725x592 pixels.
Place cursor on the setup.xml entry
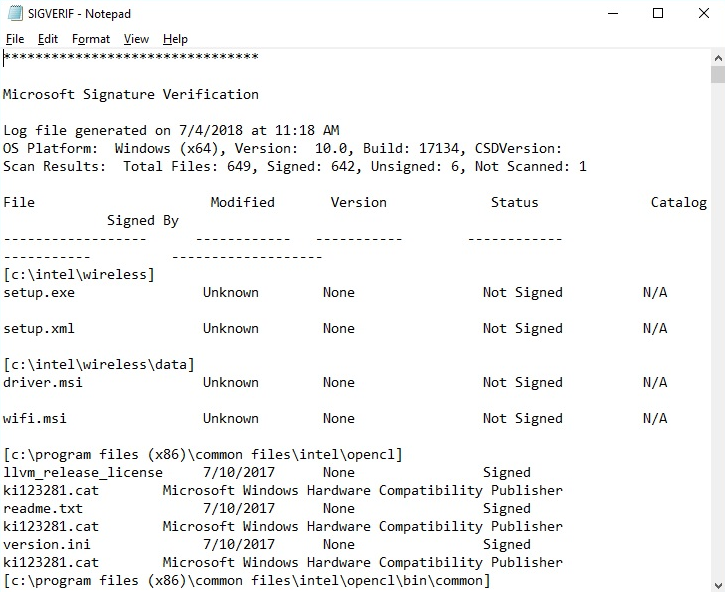click(x=39, y=329)
